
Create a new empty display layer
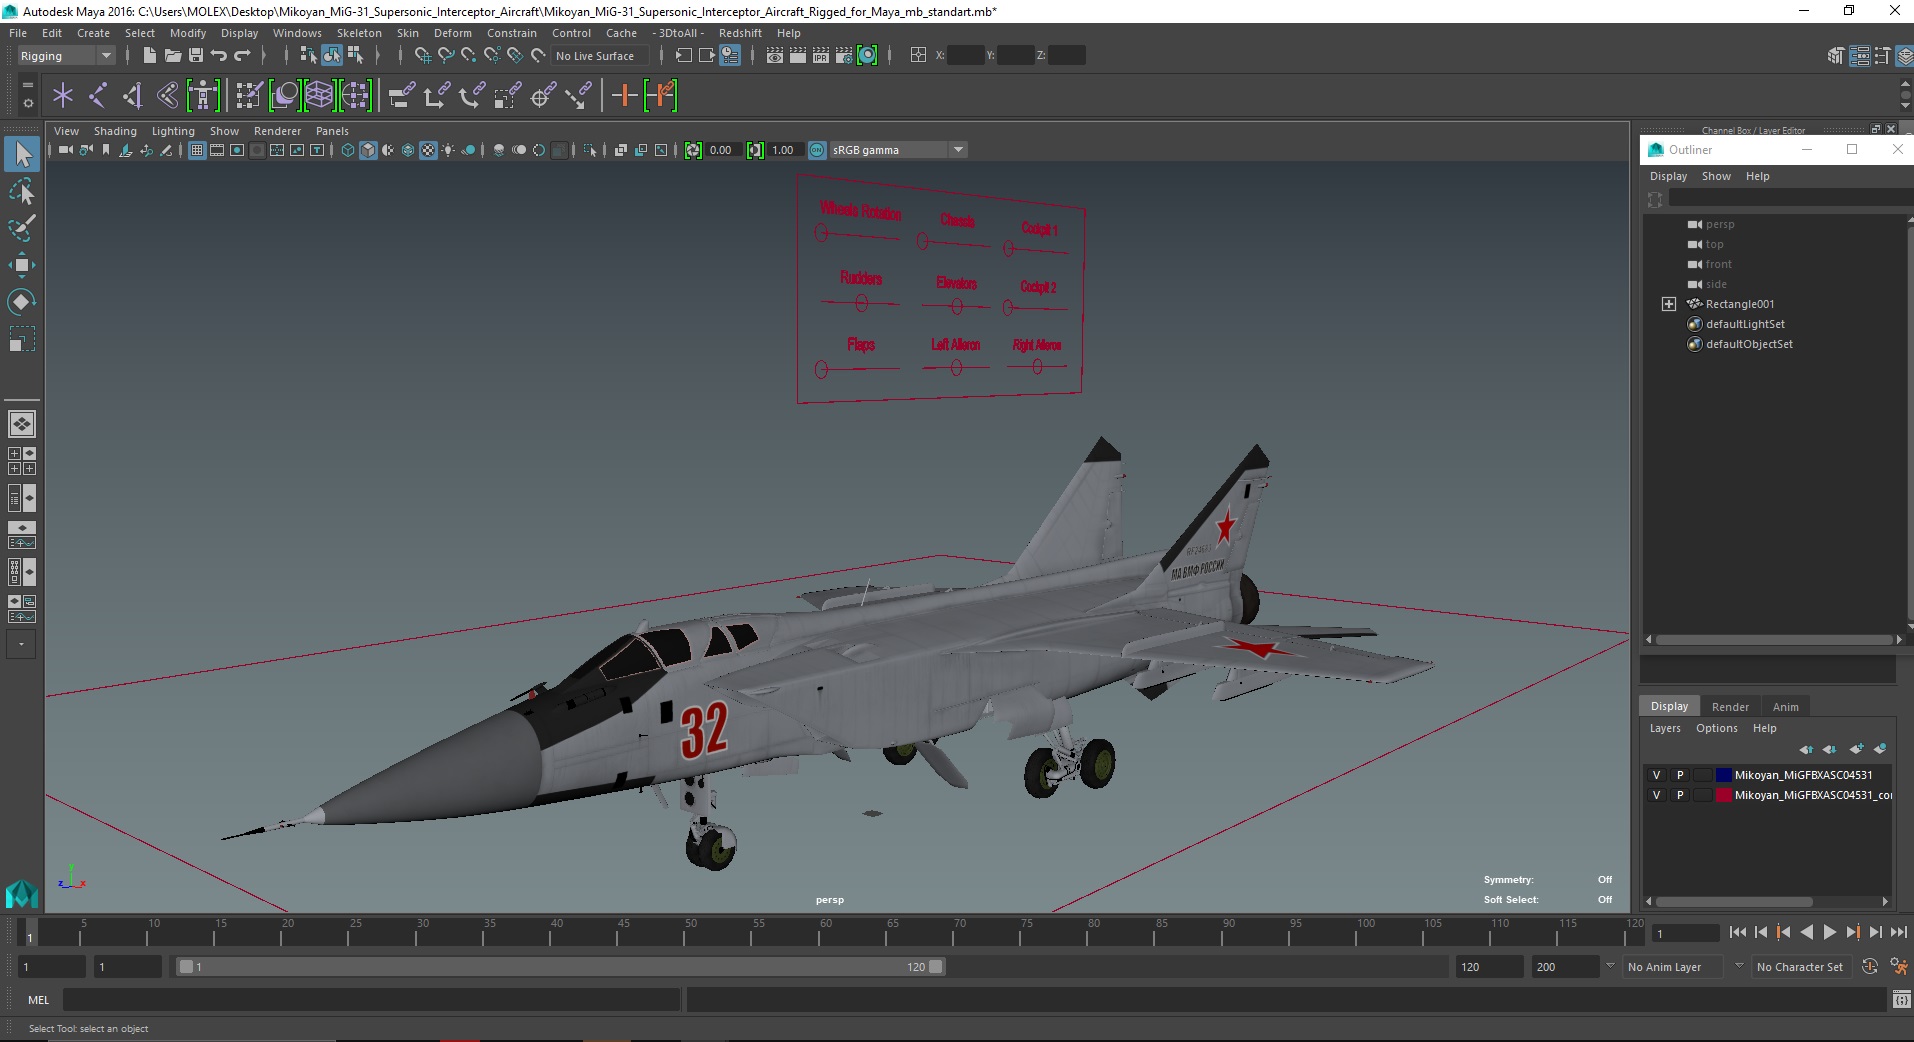coord(1857,749)
